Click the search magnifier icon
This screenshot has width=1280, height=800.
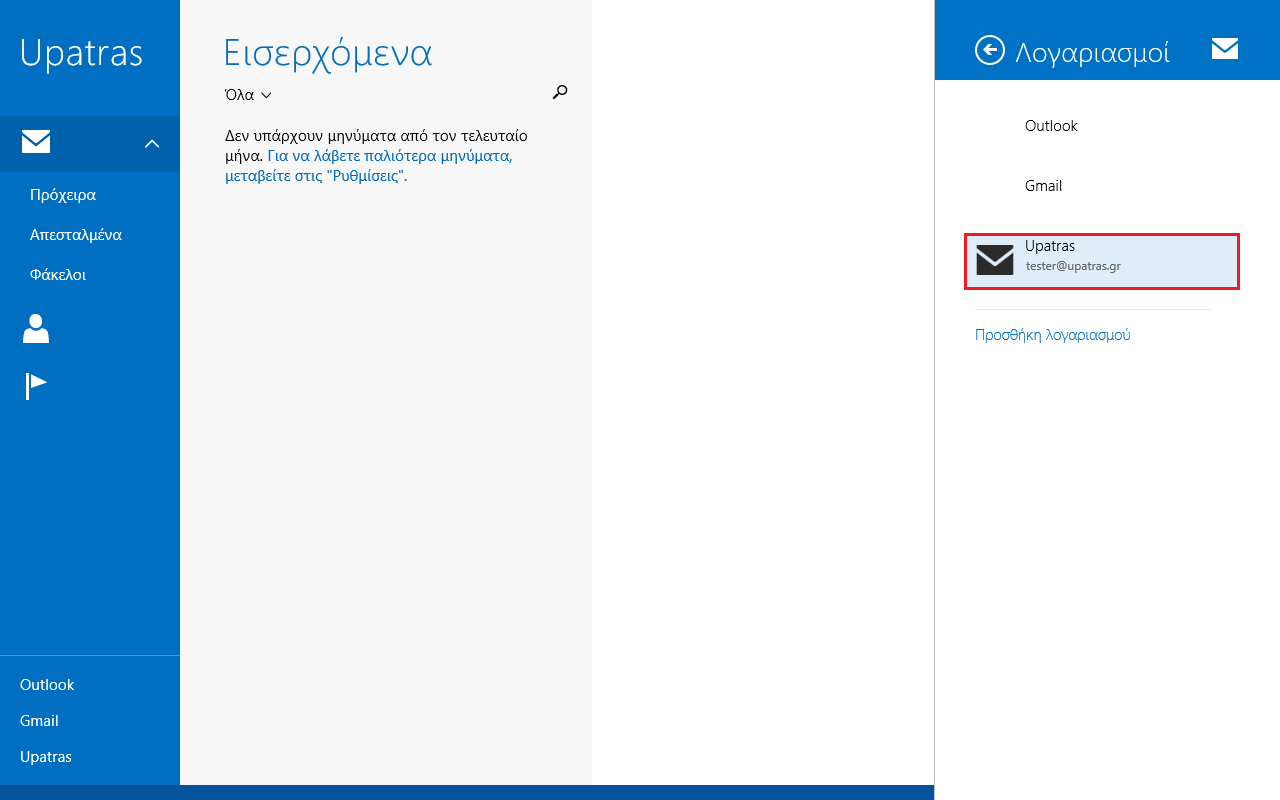(x=560, y=92)
